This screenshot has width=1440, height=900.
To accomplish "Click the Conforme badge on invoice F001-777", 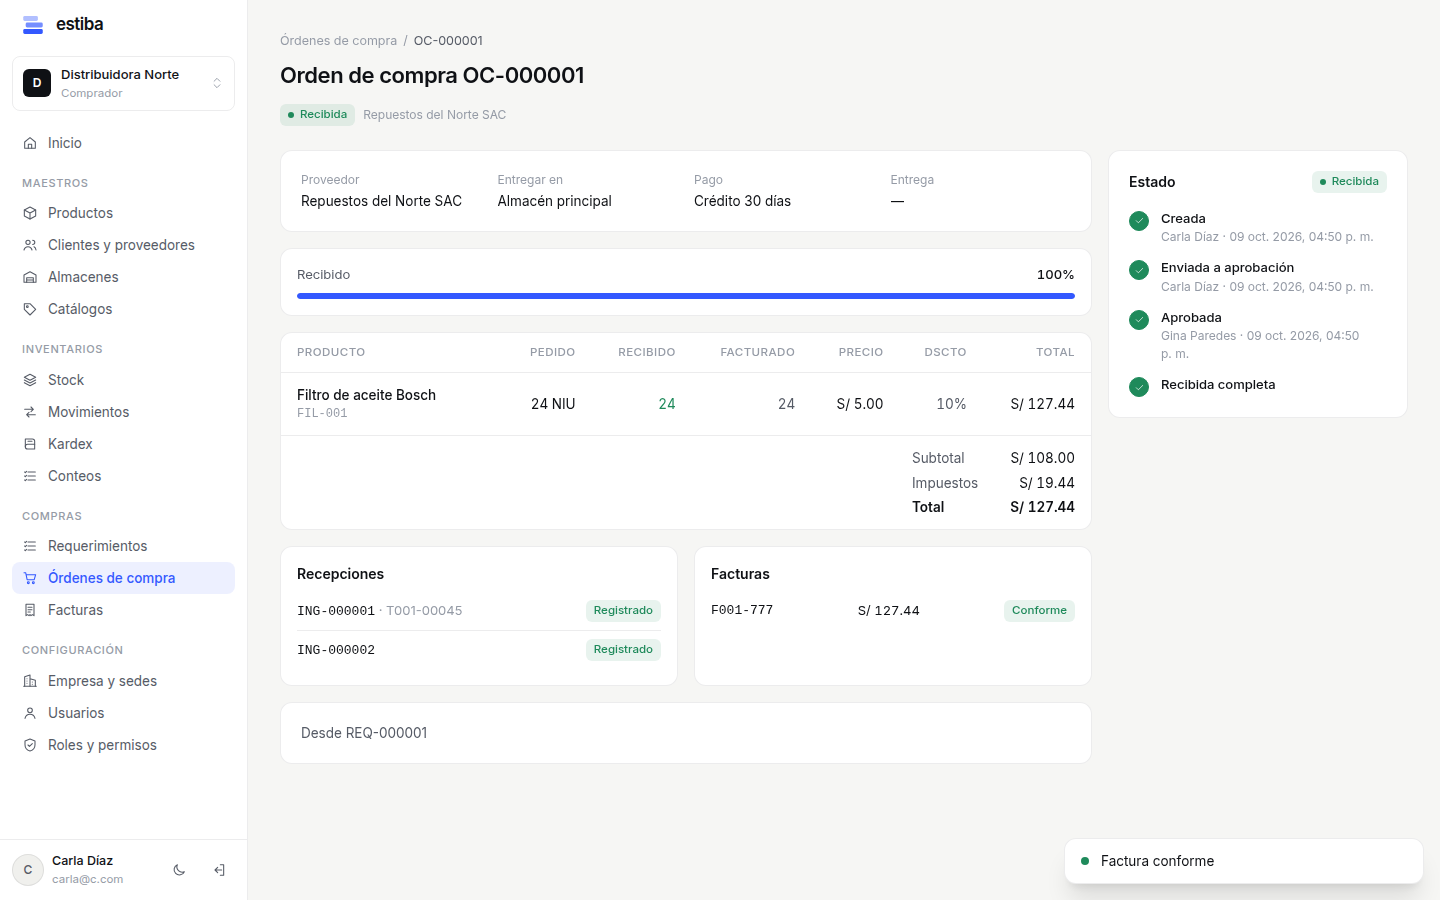I will [1039, 611].
